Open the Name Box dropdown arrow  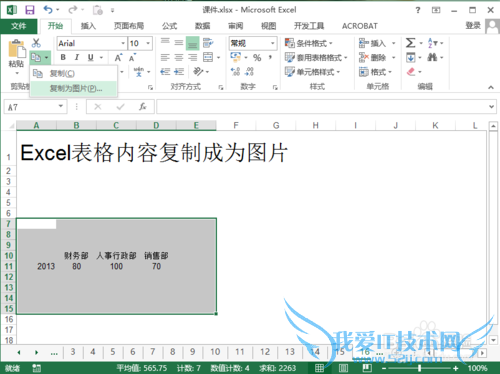click(x=61, y=106)
